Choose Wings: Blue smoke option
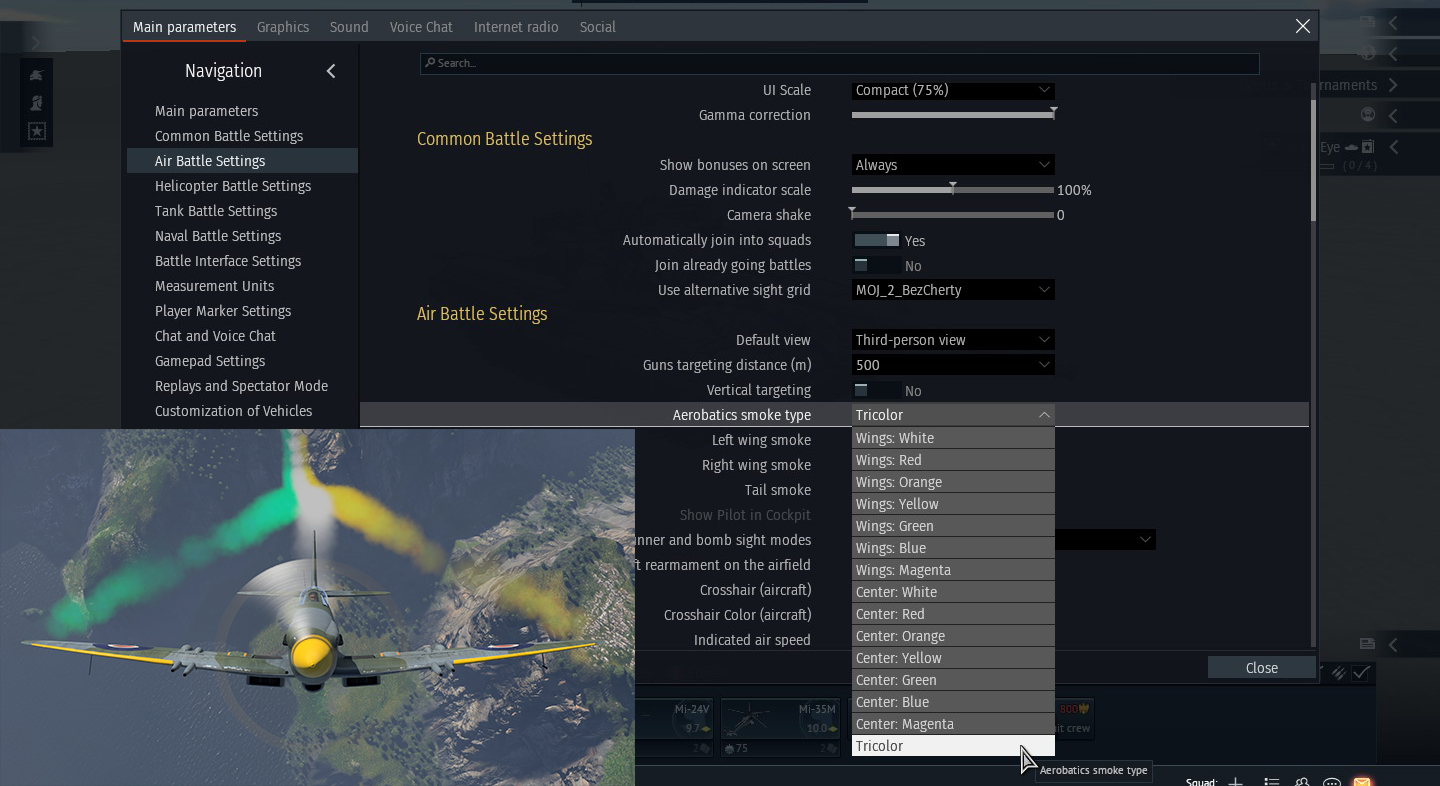1440x786 pixels. [x=953, y=548]
